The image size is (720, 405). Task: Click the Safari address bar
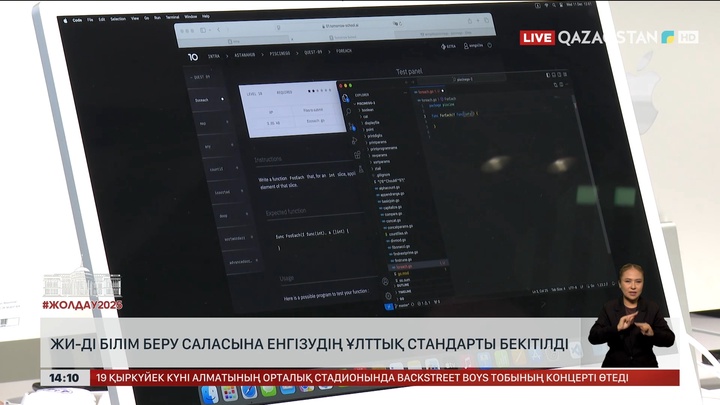point(340,26)
